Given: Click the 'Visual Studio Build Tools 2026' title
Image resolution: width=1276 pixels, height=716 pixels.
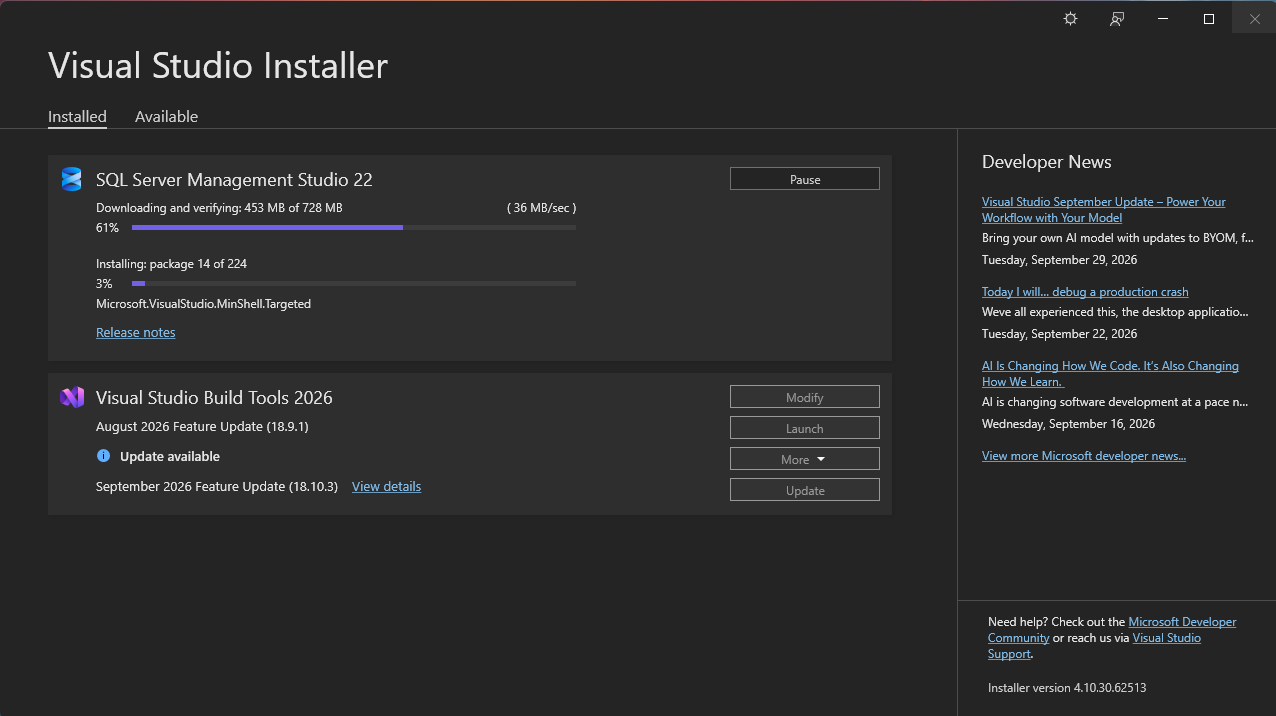Looking at the screenshot, I should [214, 398].
